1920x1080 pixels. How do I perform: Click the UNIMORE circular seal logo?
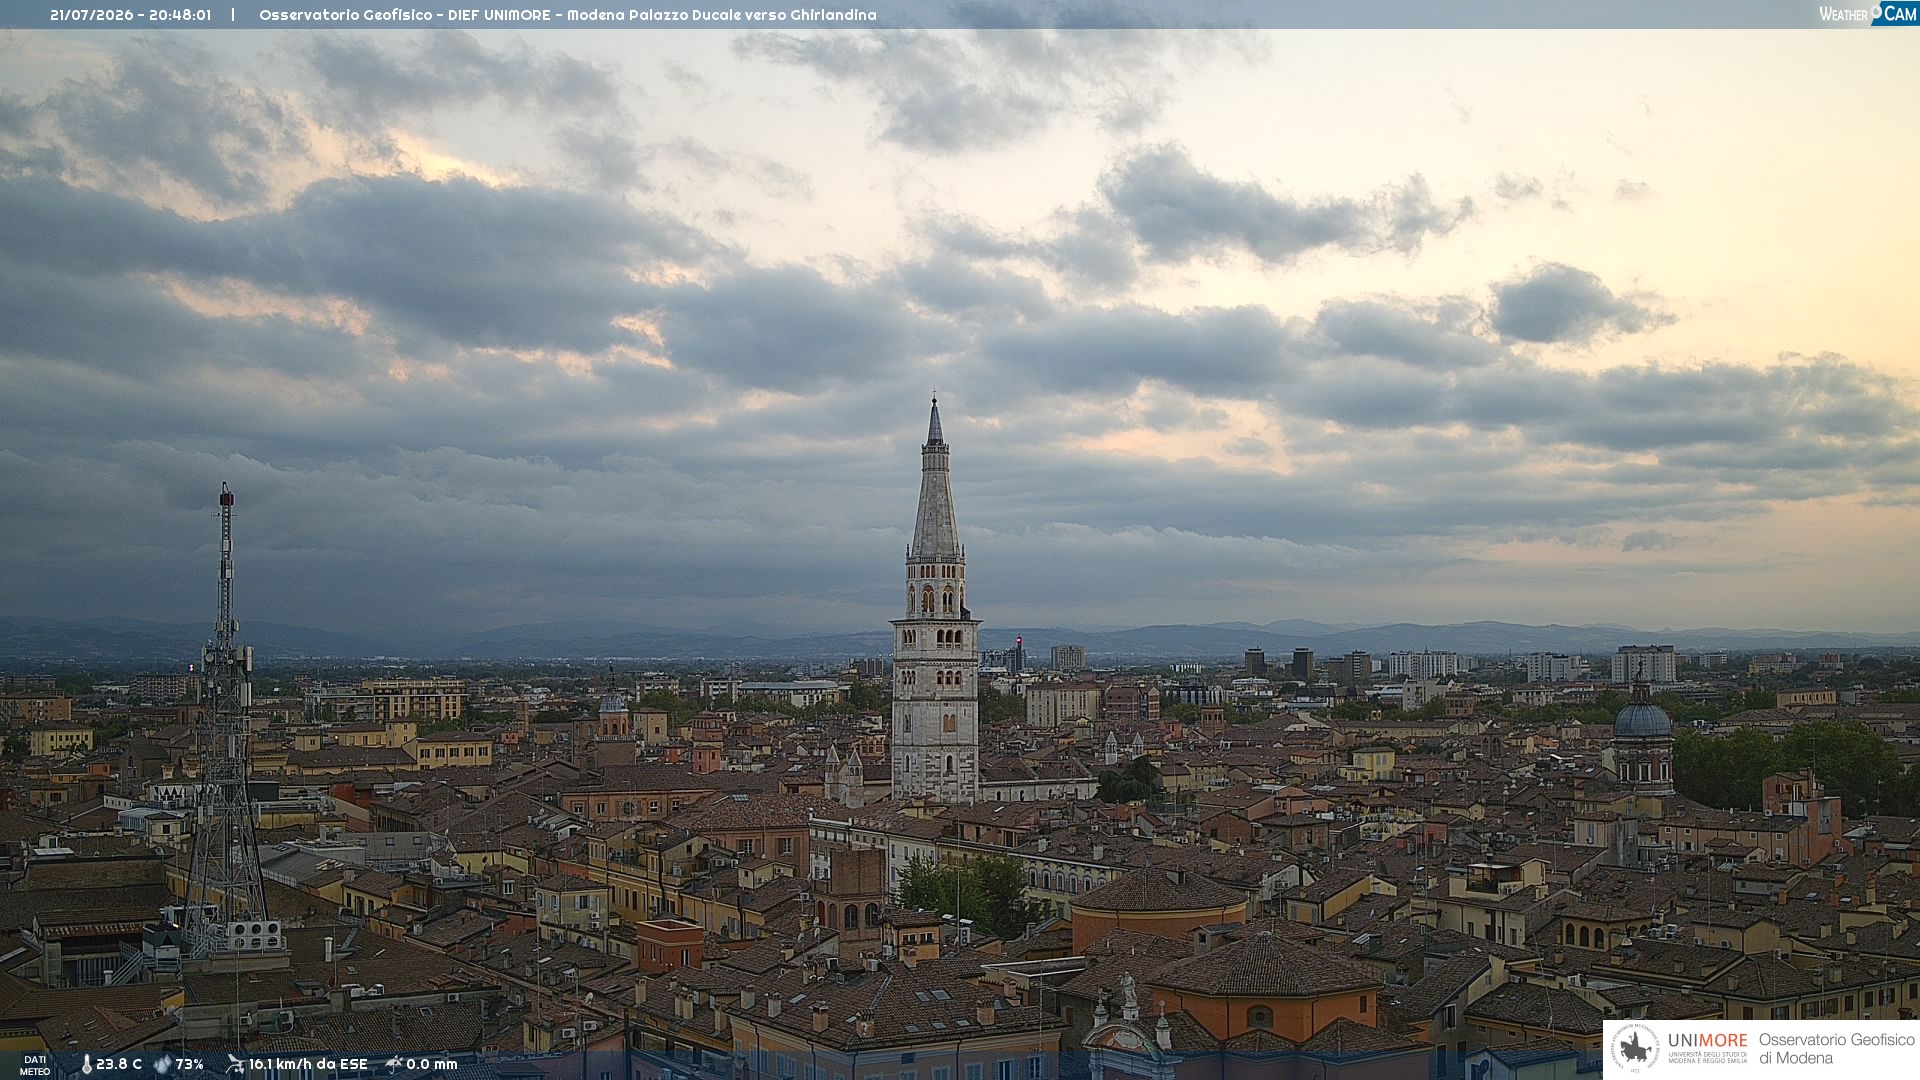(x=1636, y=1049)
